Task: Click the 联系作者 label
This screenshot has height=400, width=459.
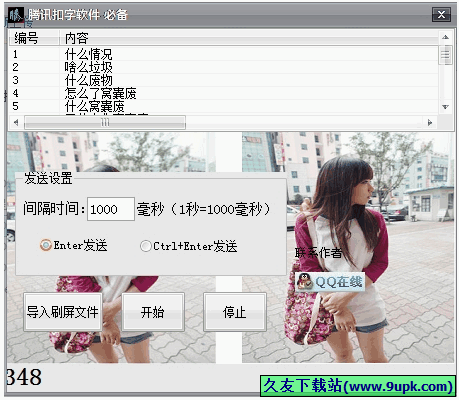Action: [x=318, y=253]
